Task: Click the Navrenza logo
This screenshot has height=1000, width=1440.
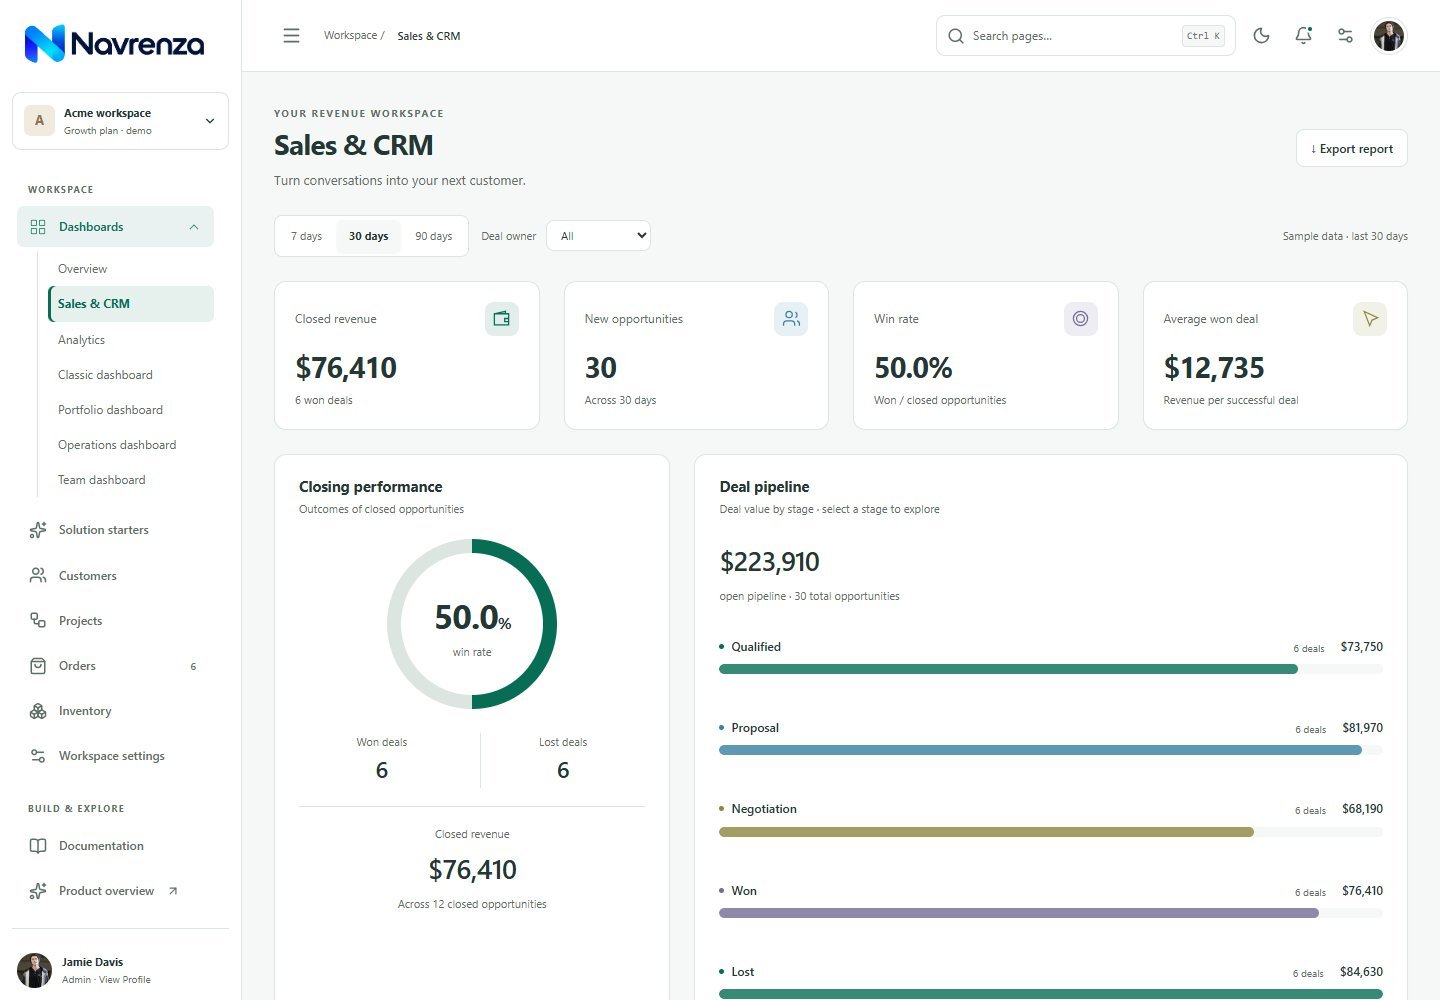Action: tap(114, 43)
